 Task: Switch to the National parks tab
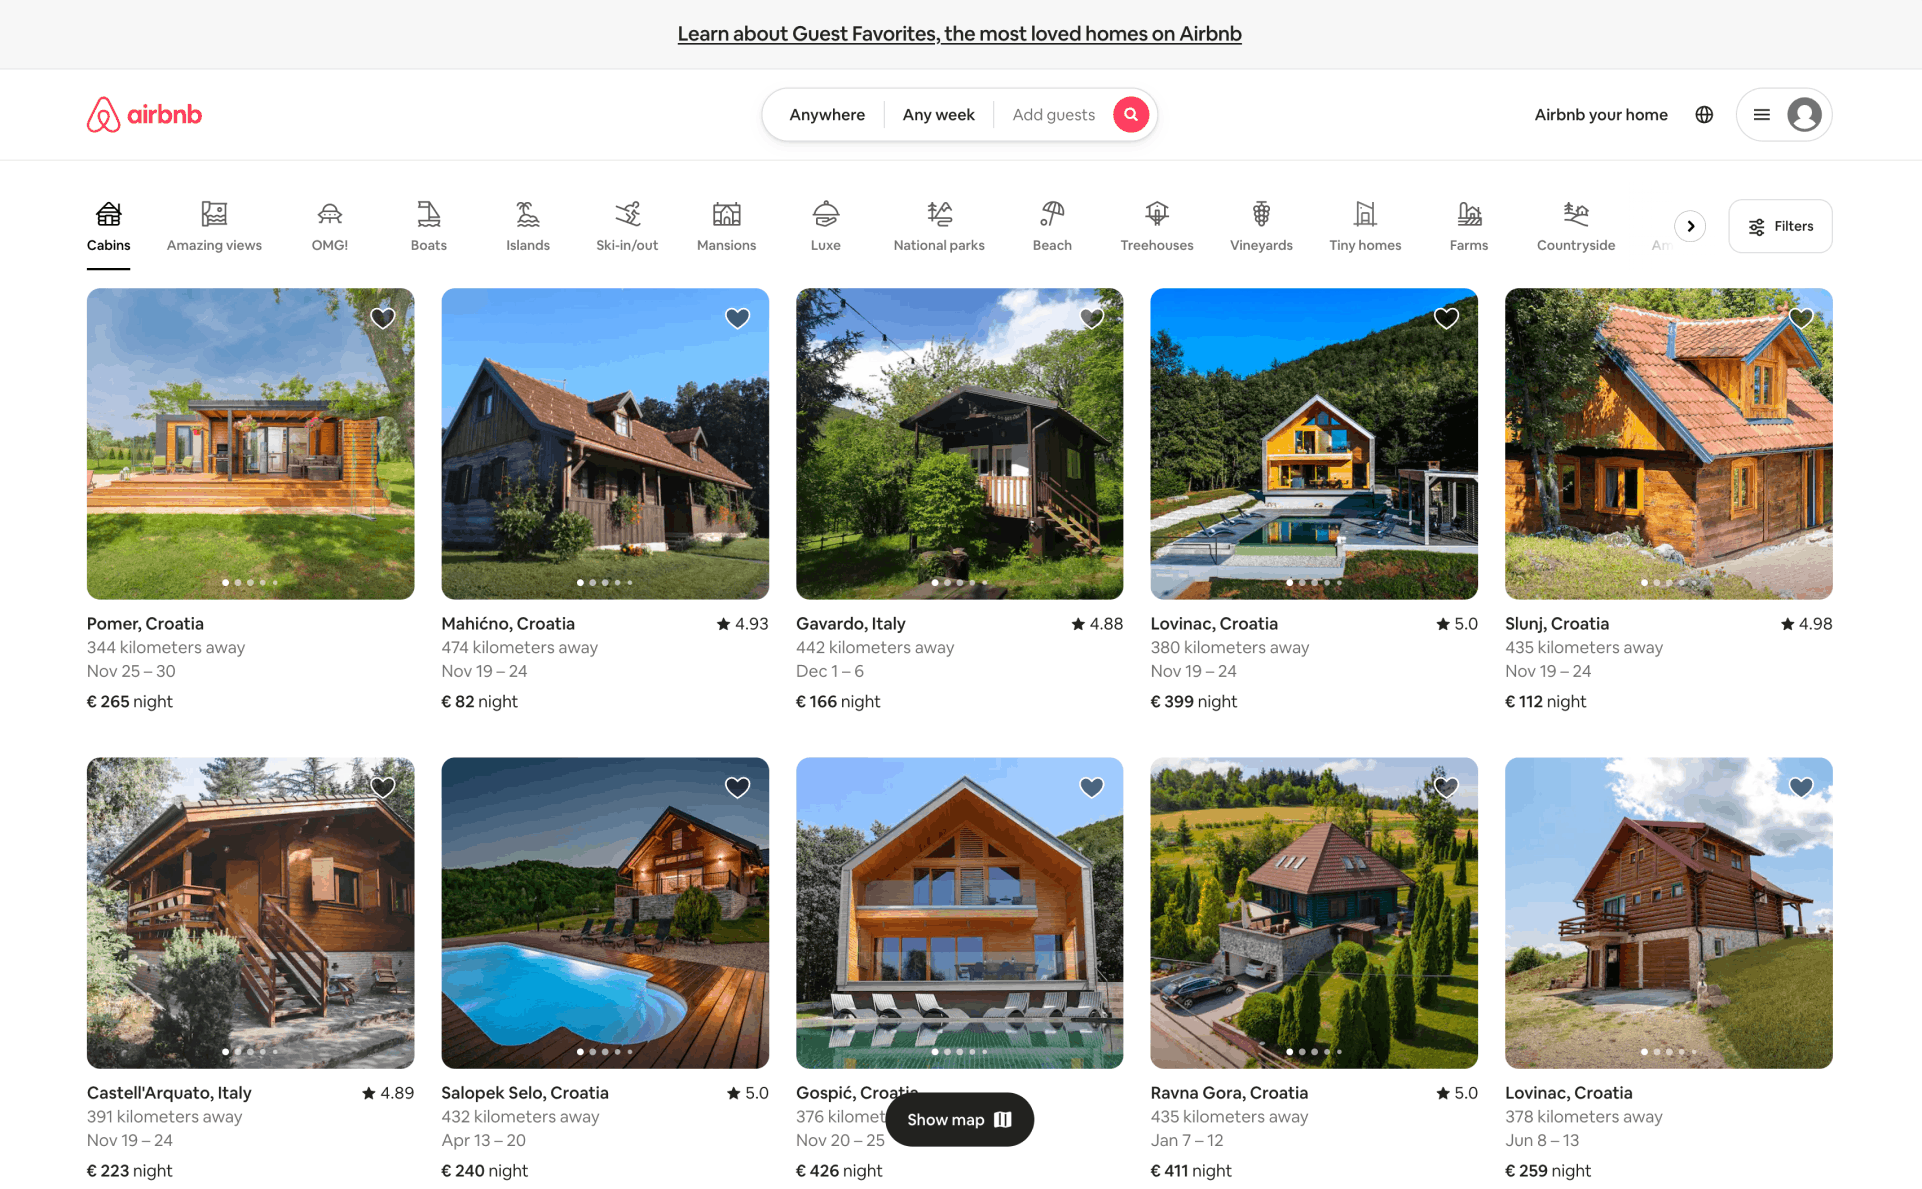(x=938, y=226)
